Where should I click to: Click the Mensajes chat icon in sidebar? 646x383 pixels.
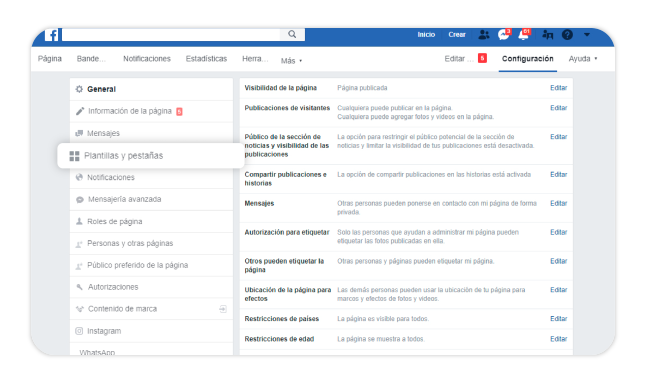(x=79, y=133)
